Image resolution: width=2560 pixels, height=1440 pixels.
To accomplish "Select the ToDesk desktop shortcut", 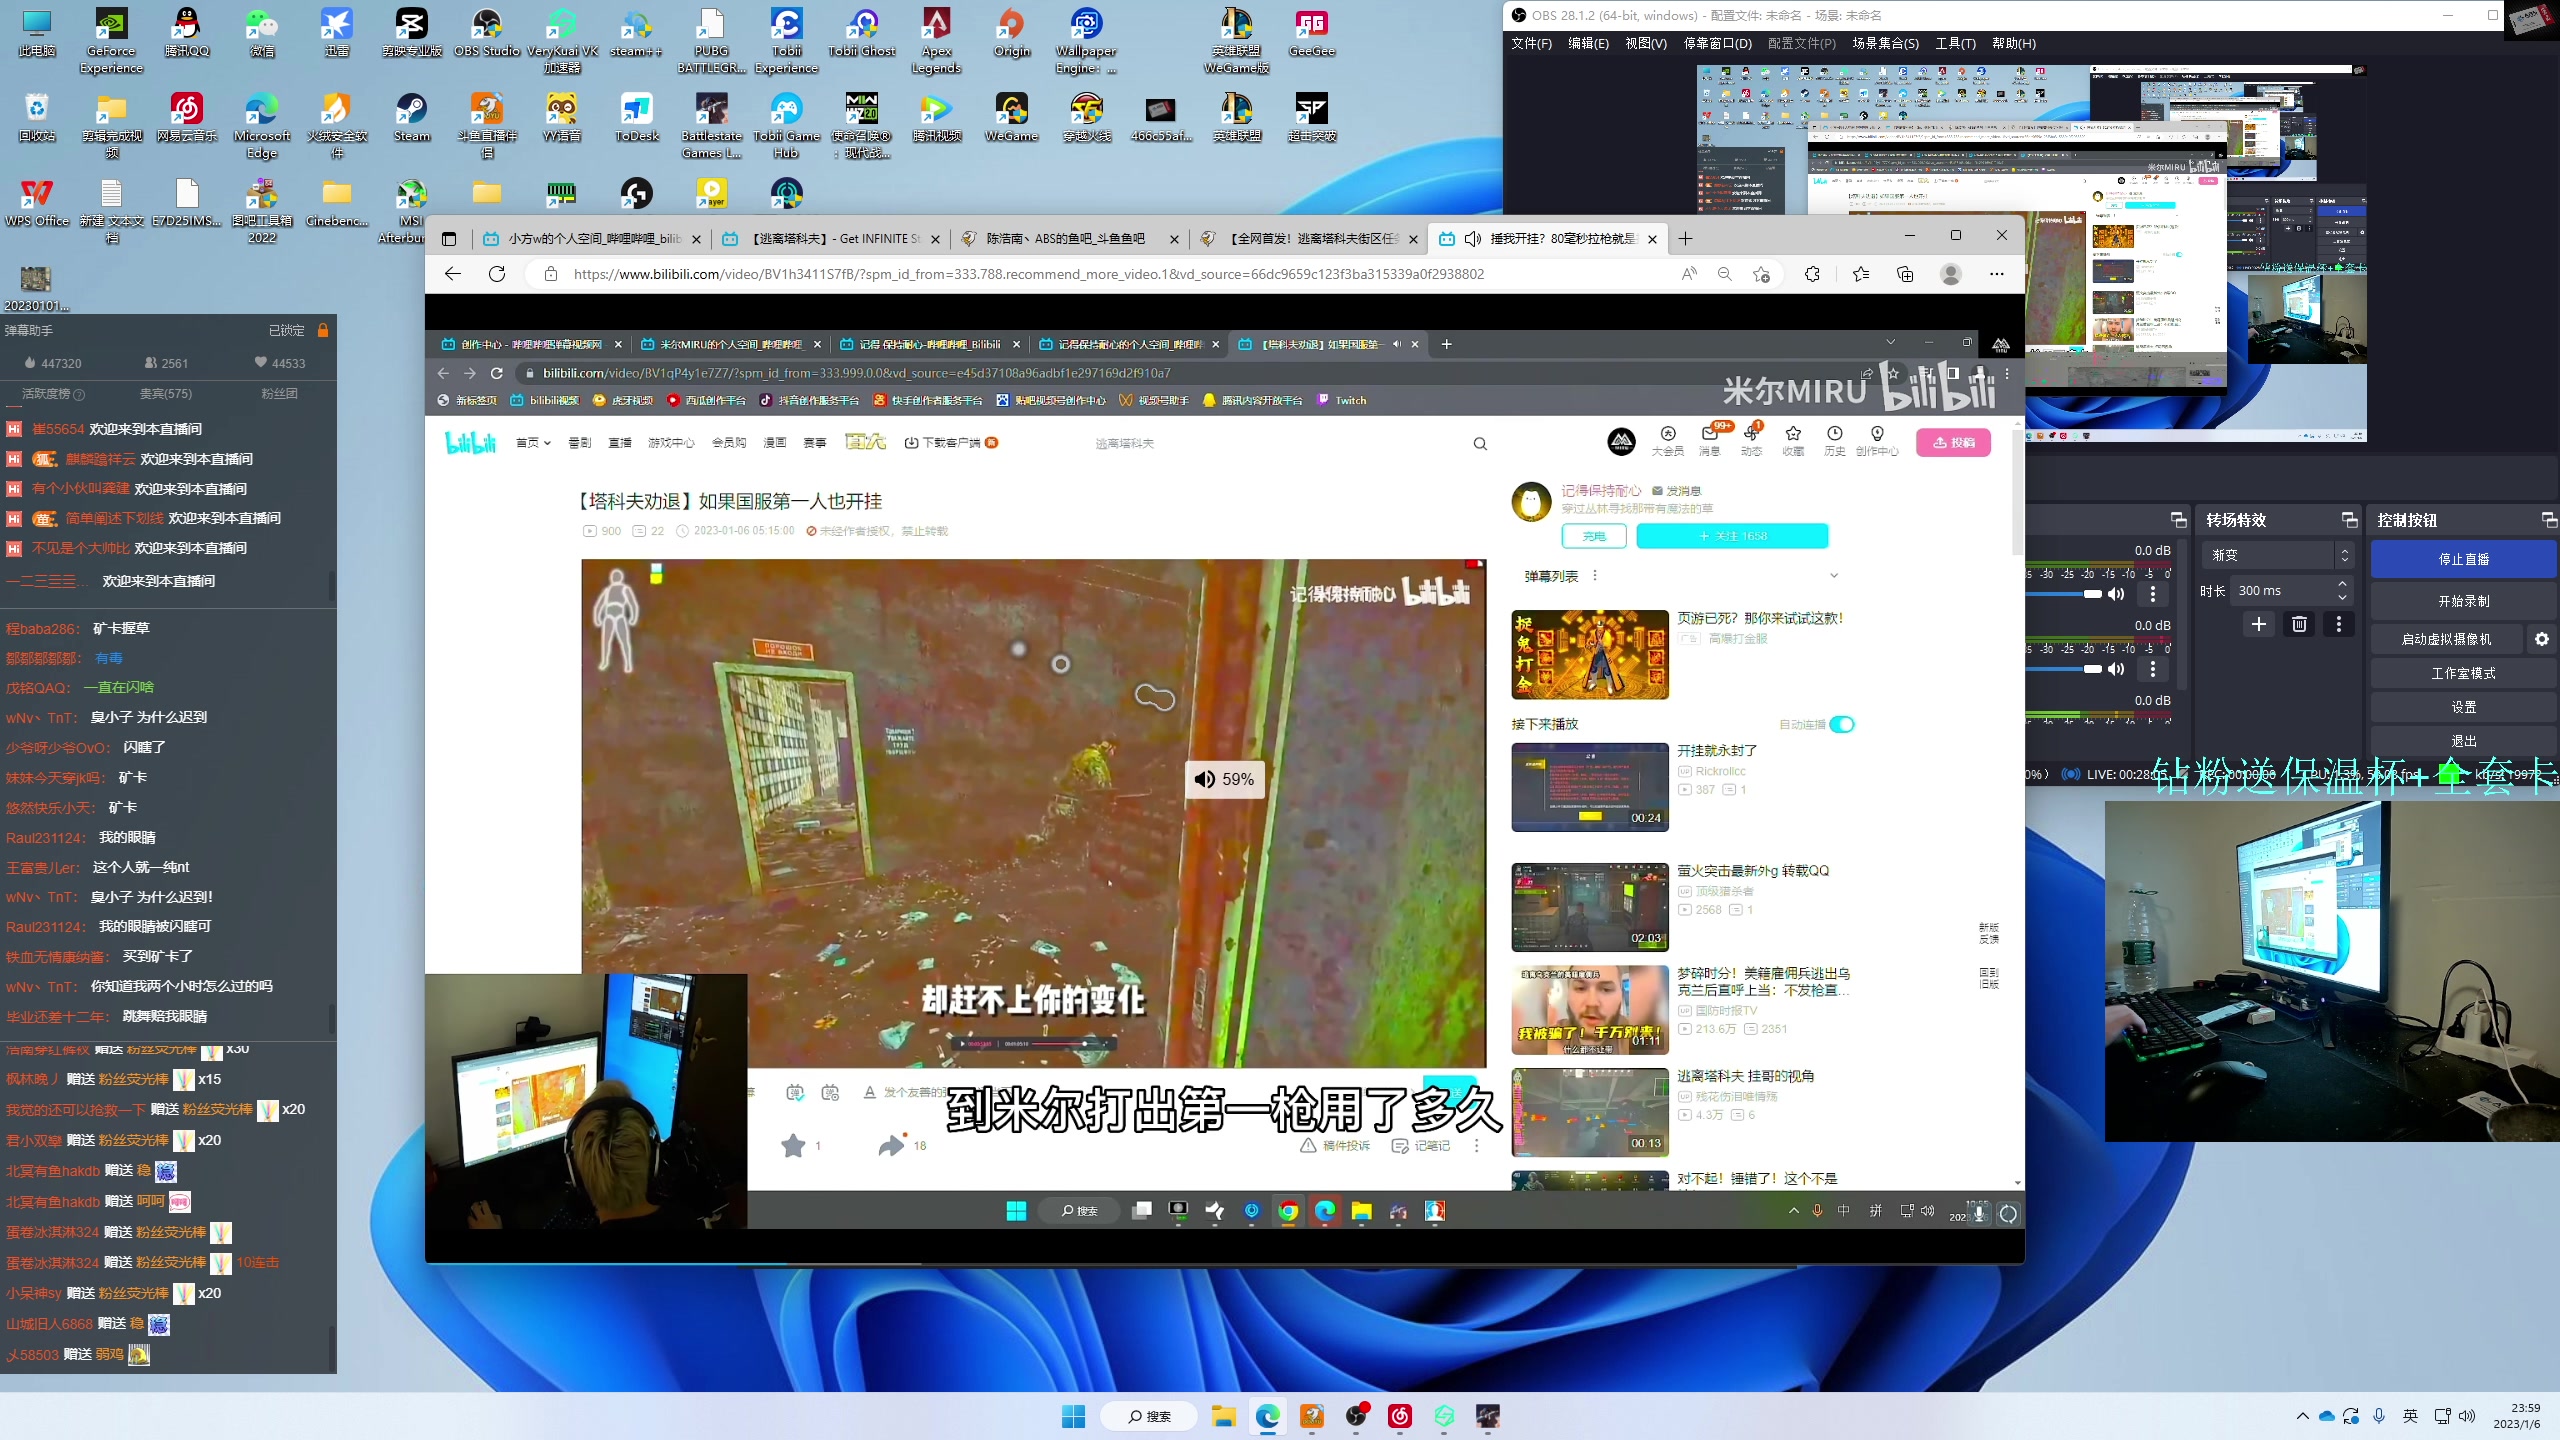I will (637, 117).
